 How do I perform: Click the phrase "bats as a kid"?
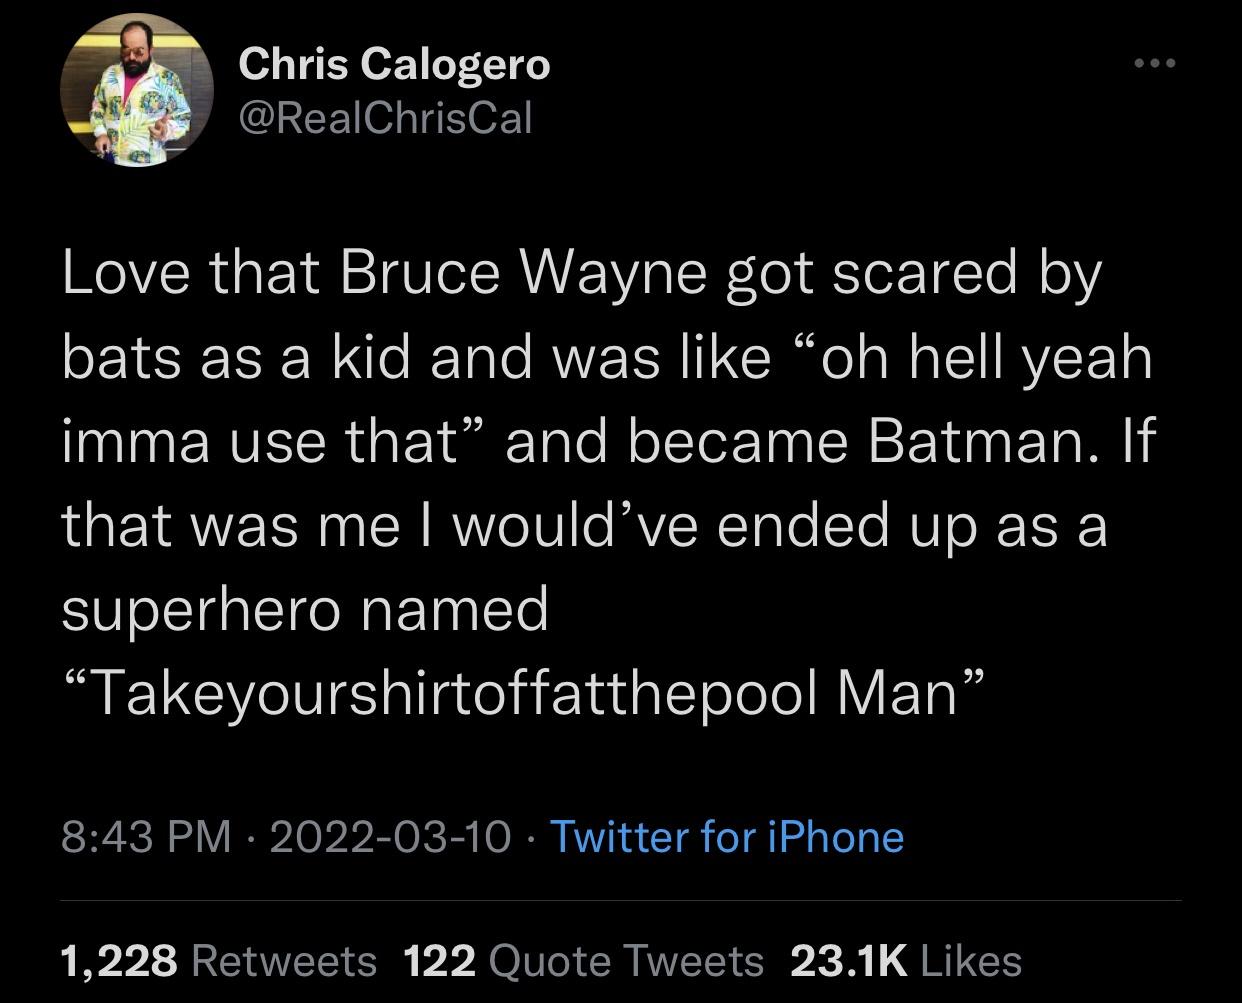pos(236,357)
